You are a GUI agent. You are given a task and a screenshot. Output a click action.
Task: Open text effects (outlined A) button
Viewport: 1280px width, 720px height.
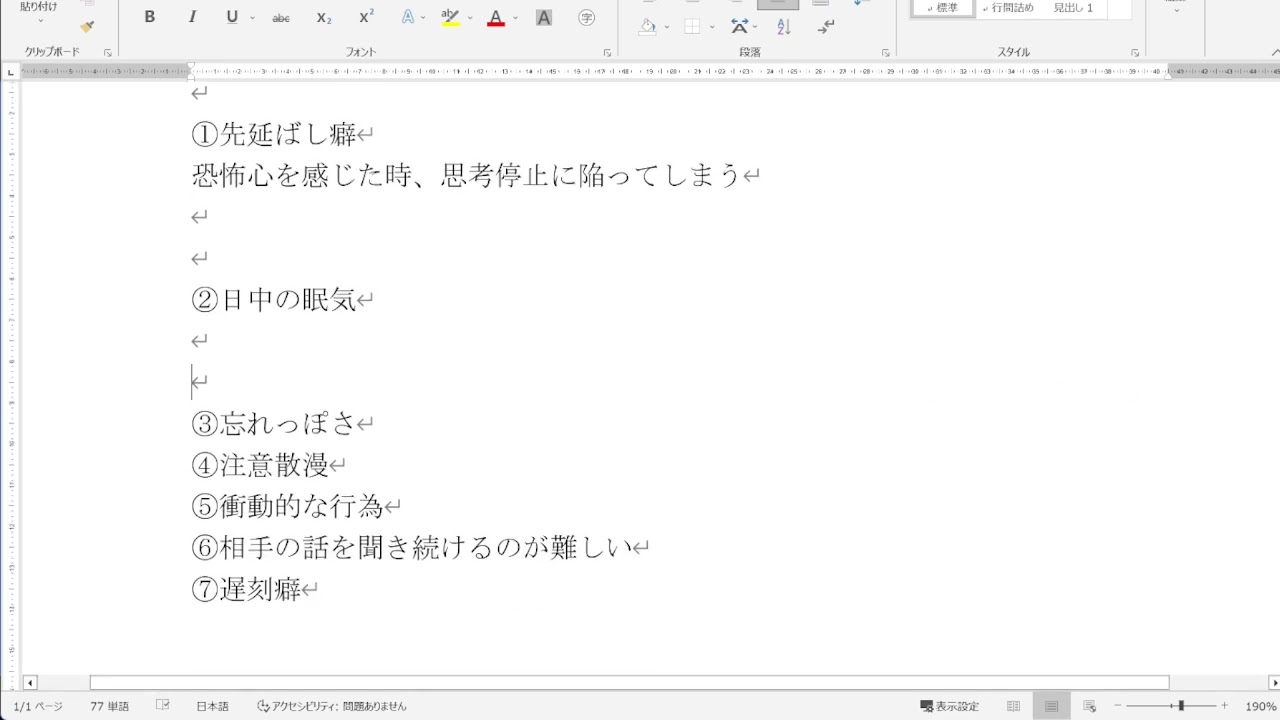click(407, 17)
